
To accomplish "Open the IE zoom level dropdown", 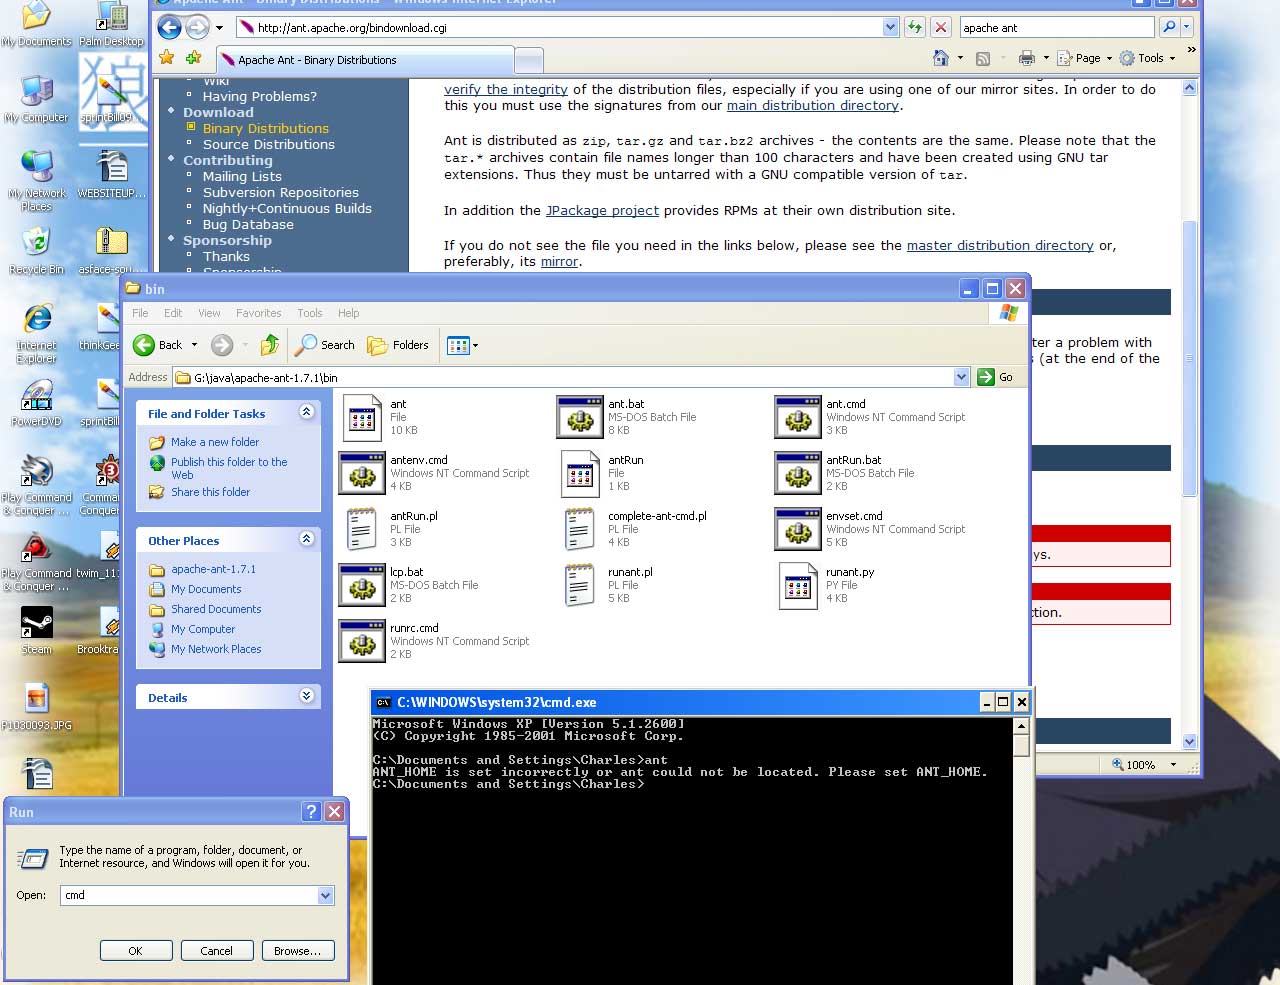I will coord(1173,765).
